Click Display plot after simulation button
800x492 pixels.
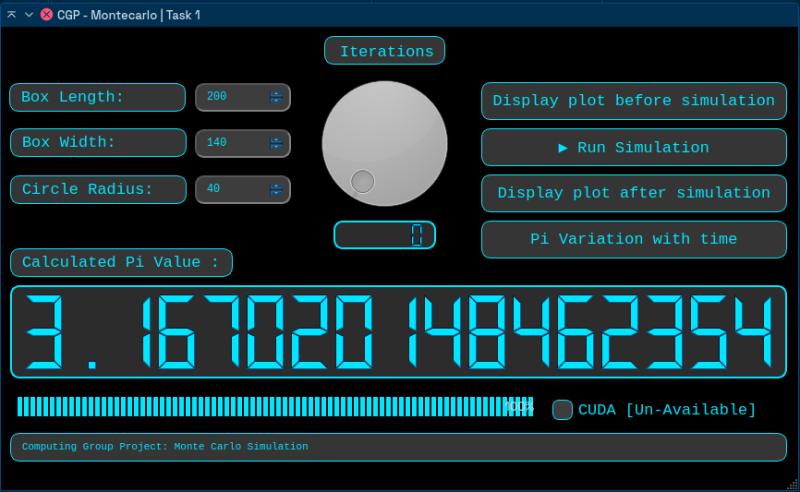[634, 193]
